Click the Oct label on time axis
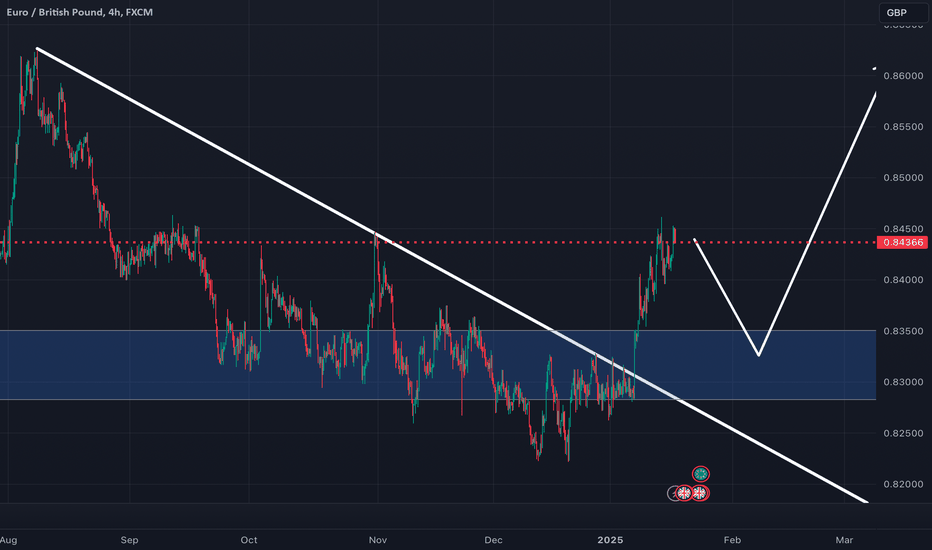The image size is (932, 550). click(248, 540)
